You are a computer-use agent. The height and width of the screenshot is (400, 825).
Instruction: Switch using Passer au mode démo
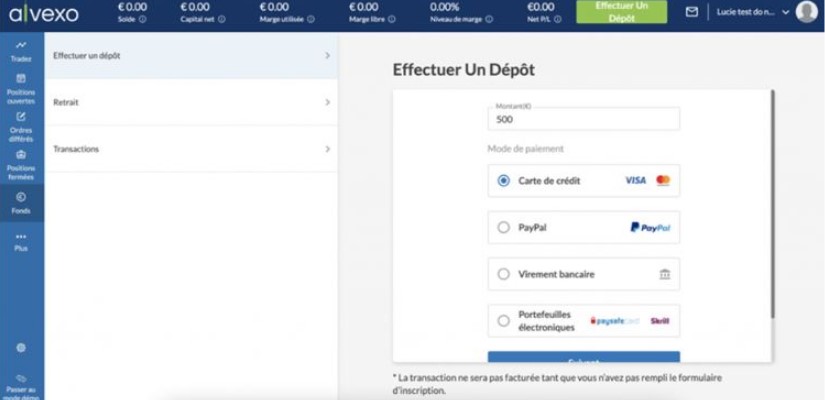click(21, 383)
